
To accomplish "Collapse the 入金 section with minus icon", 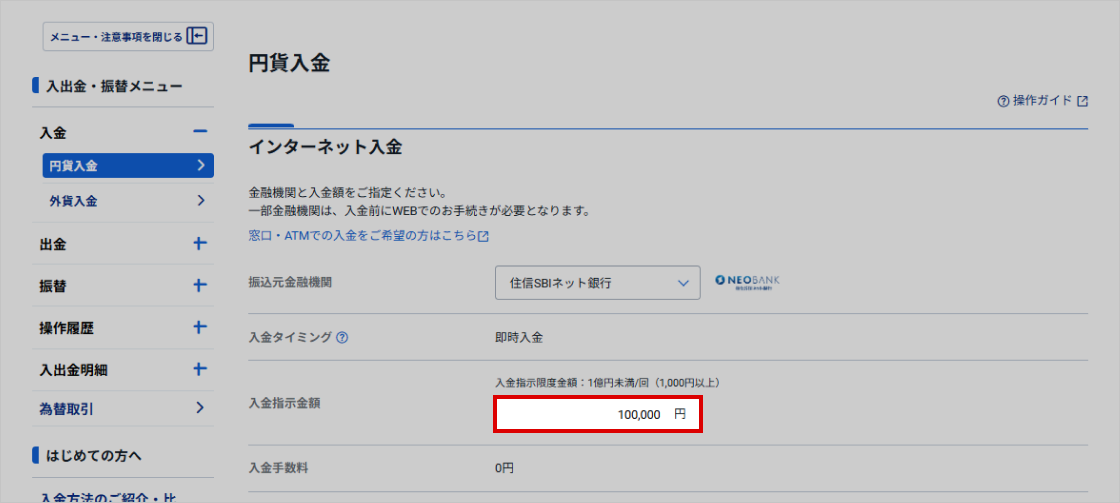I will coord(200,132).
